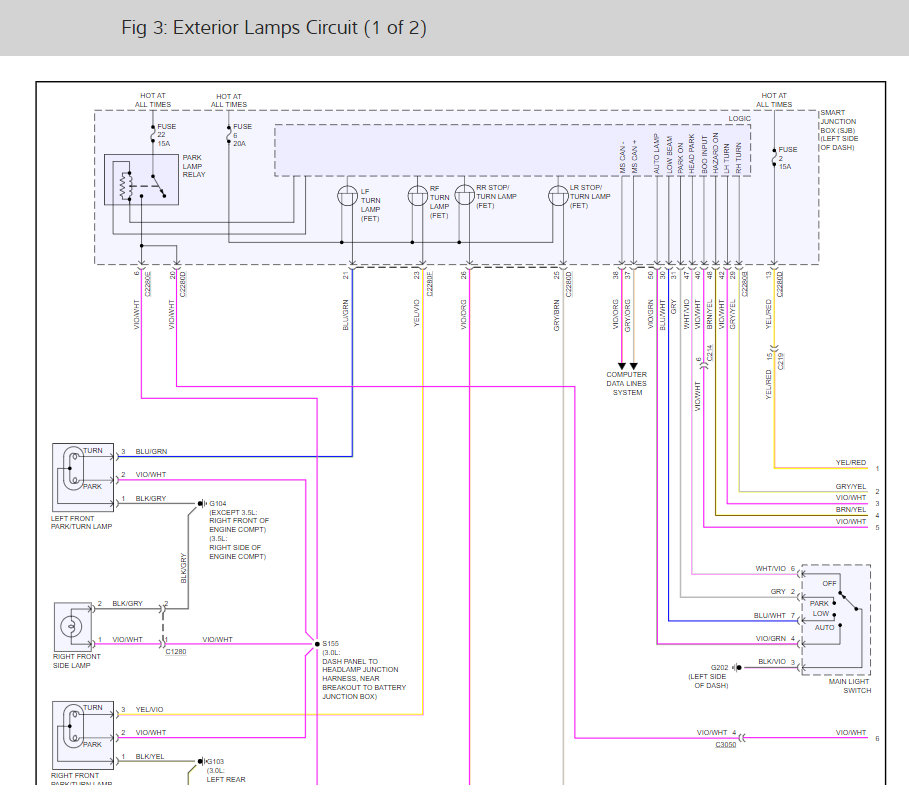
Task: Click the 'Park Lamp Relay' label
Action: [194, 166]
